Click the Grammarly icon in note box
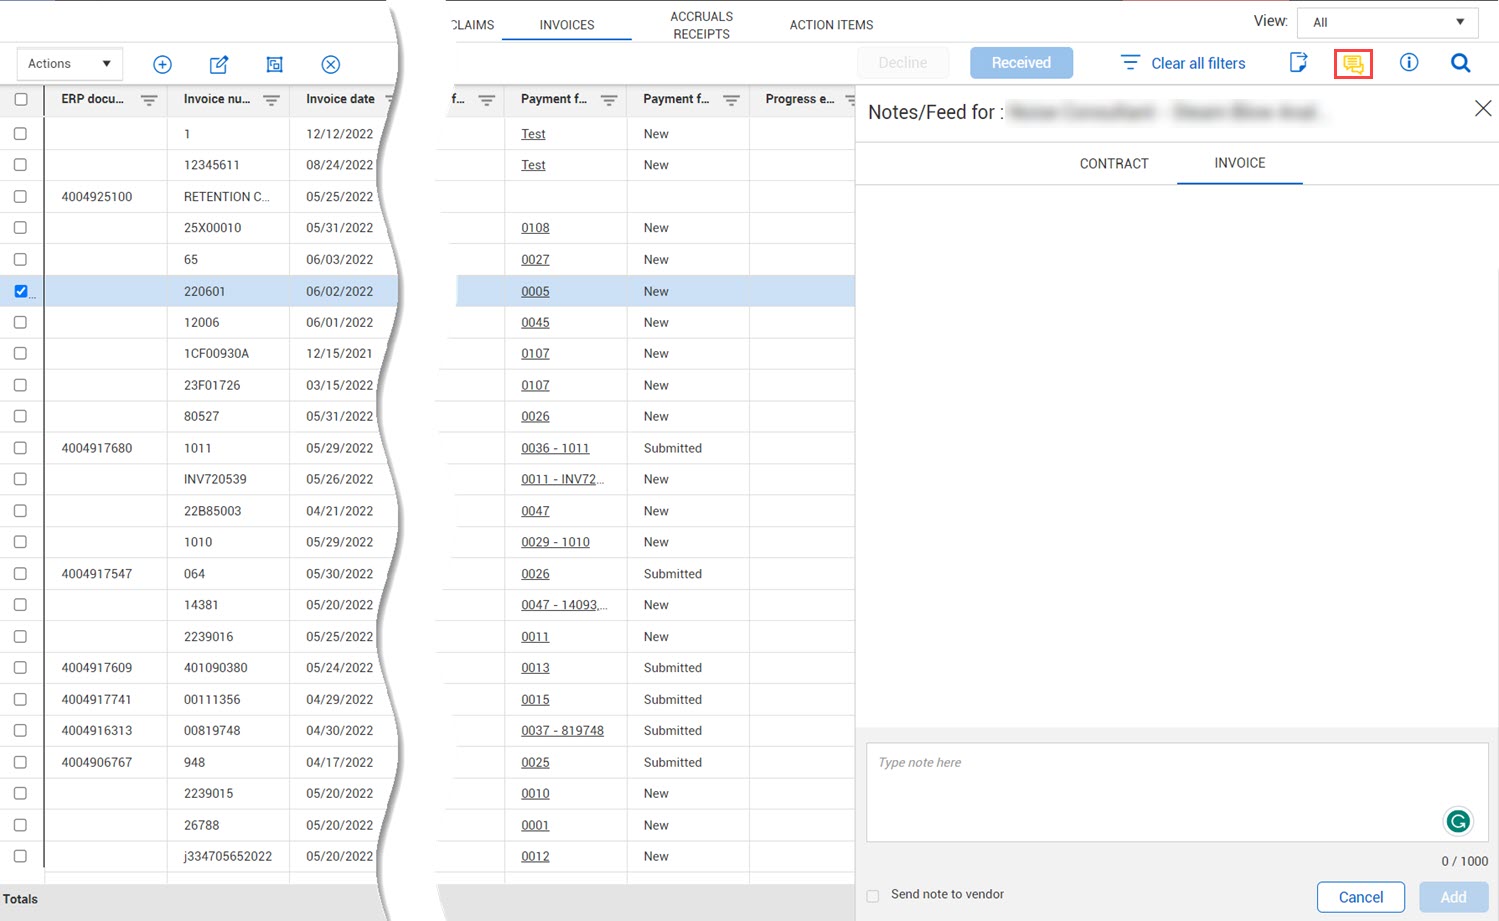Image resolution: width=1499 pixels, height=921 pixels. (x=1458, y=821)
